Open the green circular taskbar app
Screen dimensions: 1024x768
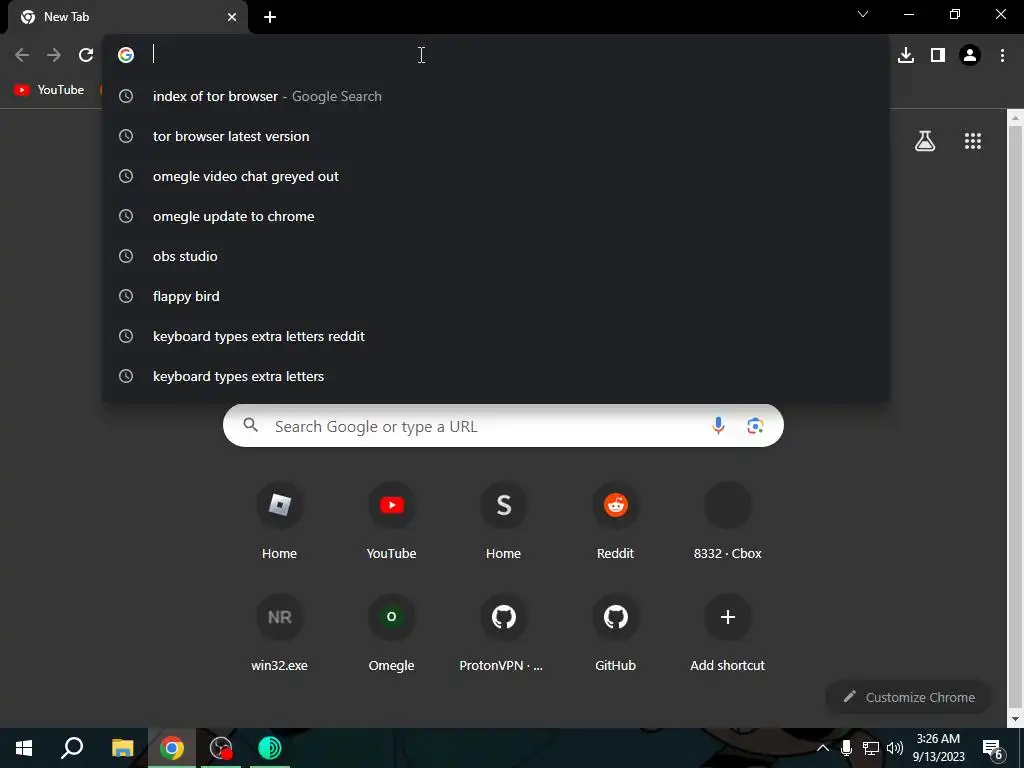click(270, 748)
